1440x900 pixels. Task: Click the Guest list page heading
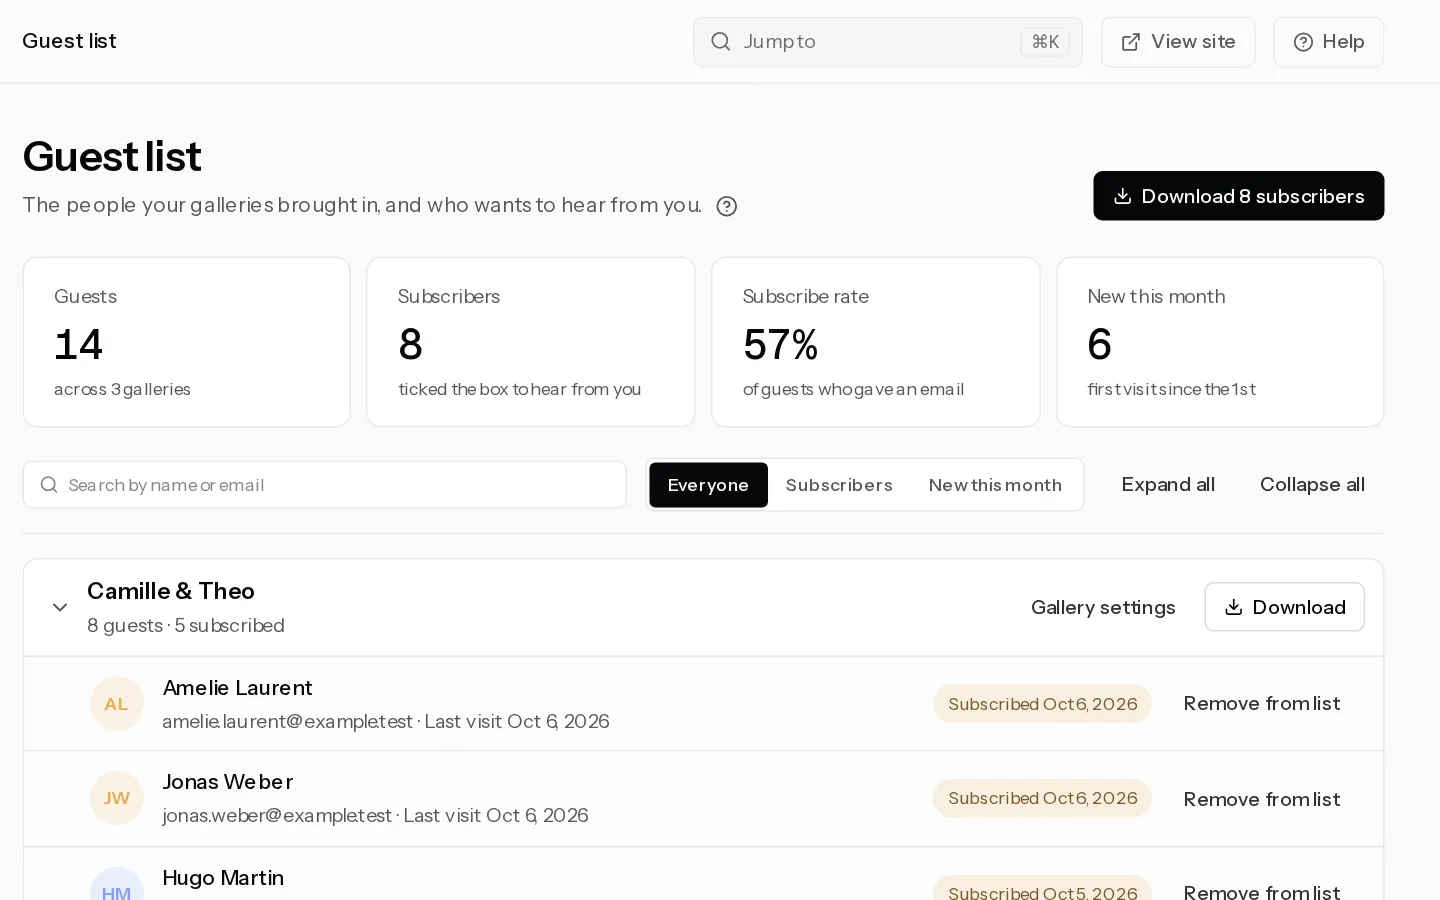[112, 157]
